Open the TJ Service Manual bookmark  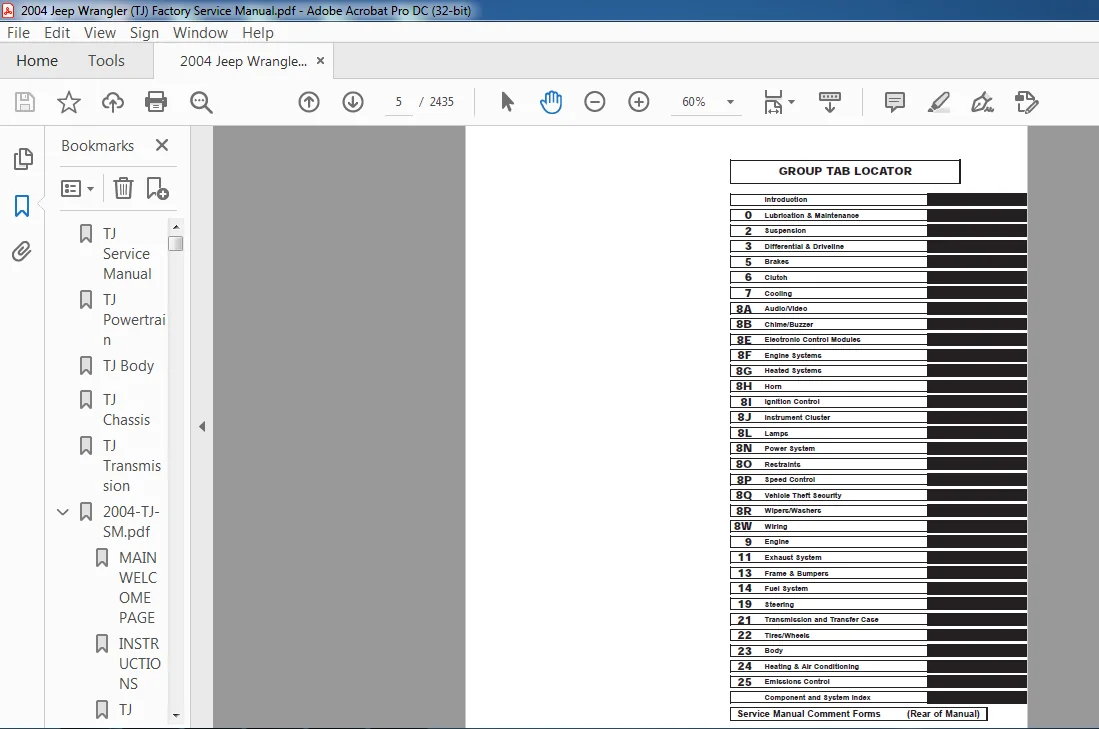tap(125, 253)
